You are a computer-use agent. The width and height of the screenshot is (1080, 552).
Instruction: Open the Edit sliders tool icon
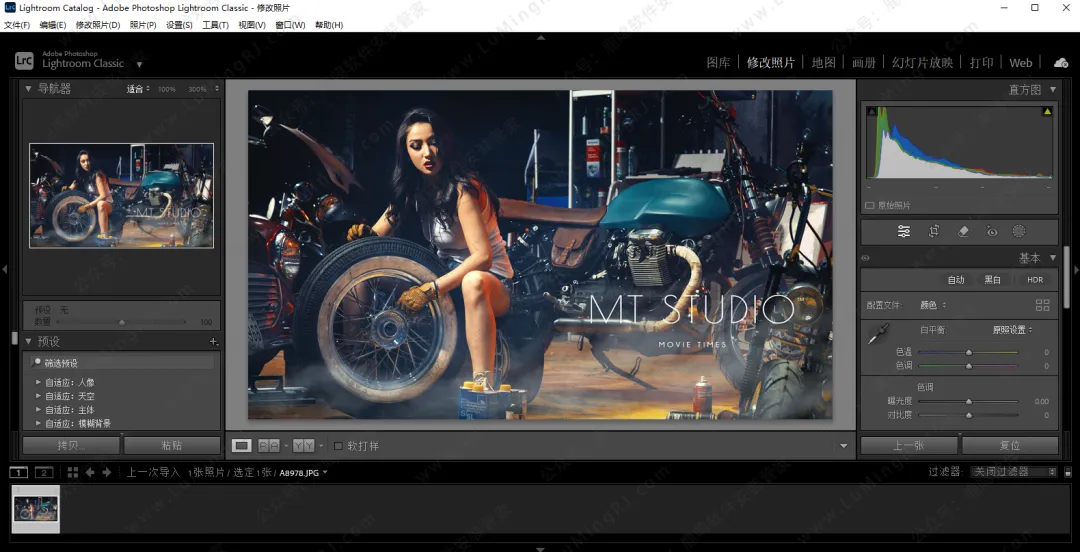(x=904, y=231)
